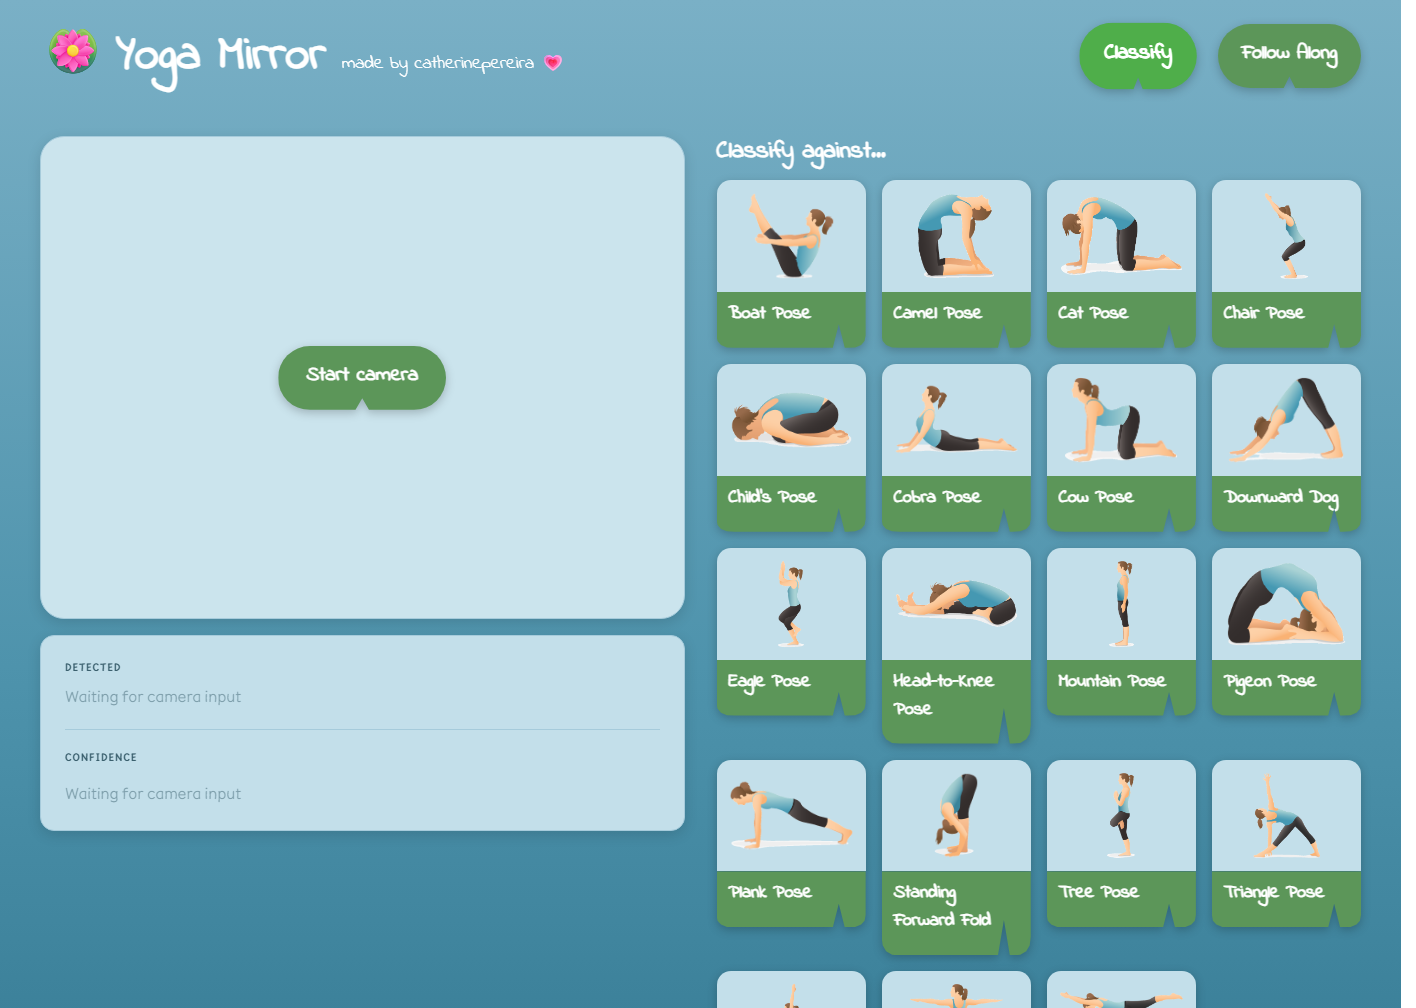
Task: Select the Triangle Pose illustration
Action: pos(1286,816)
